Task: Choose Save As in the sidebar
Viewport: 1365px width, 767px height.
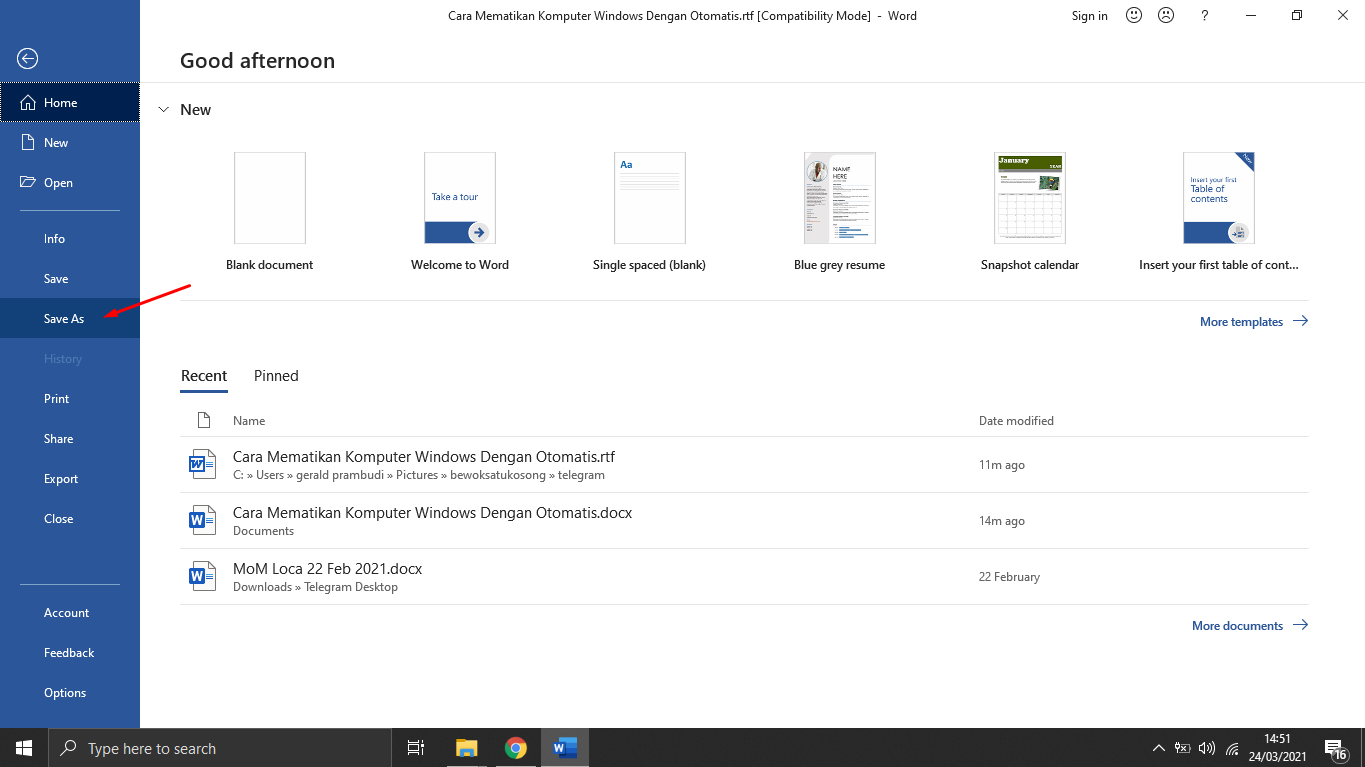Action: click(x=70, y=318)
